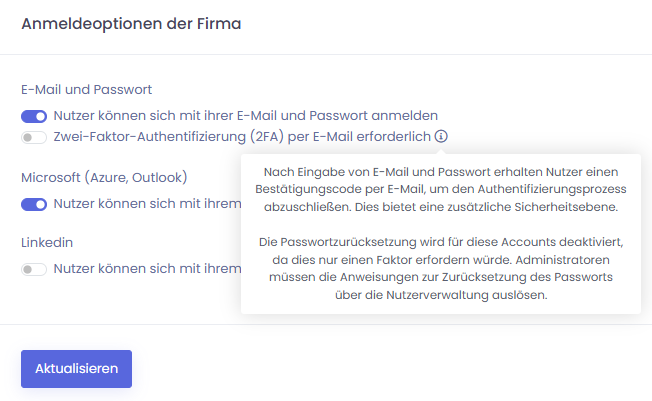This screenshot has height=401, width=652.
Task: Click the tooltip paragraph about Passwortzurücksetzung
Action: (x=440, y=269)
